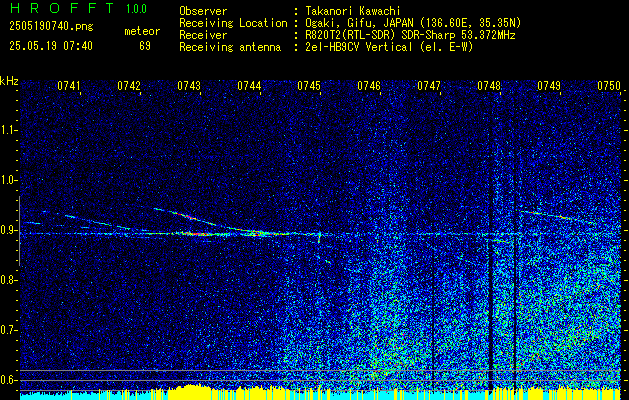
Task: Select the filename 2505190740.png
Action: click(51, 27)
